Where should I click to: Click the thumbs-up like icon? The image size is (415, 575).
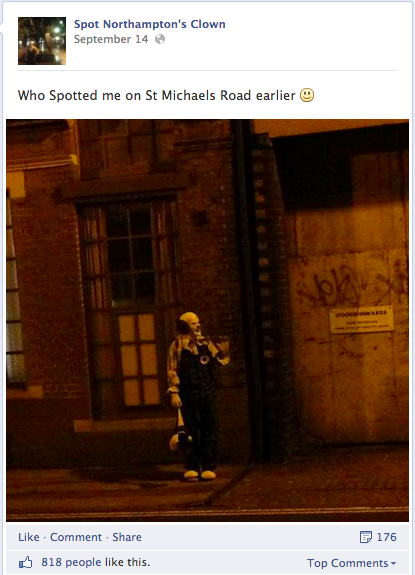25,563
